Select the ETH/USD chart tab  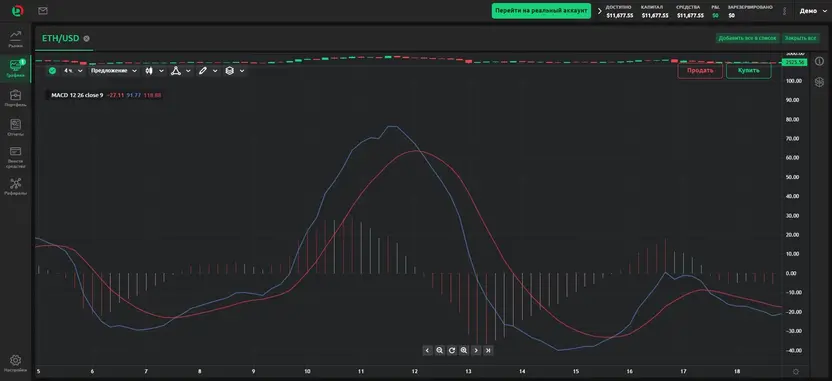click(60, 38)
